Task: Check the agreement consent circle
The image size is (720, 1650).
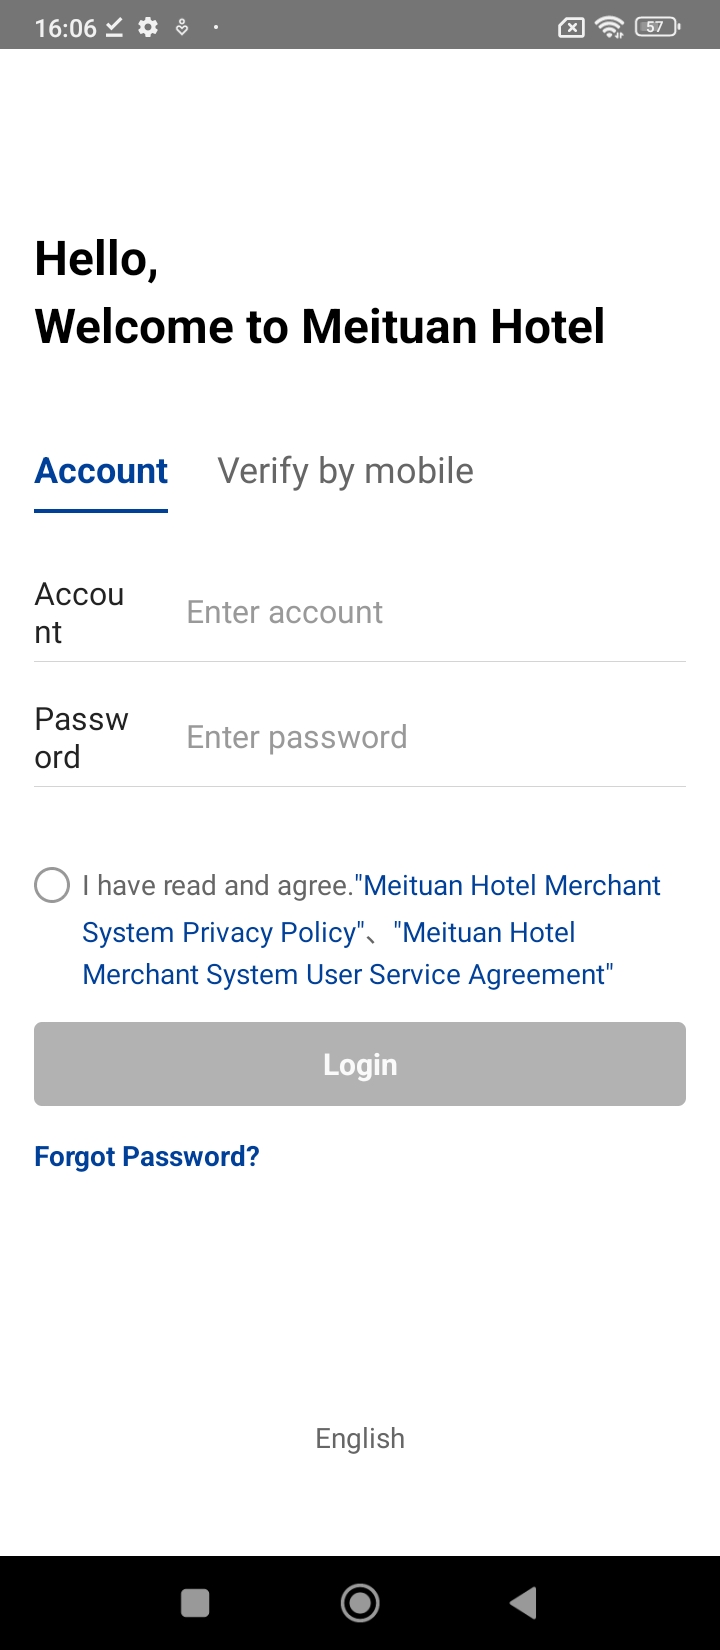Action: (x=52, y=885)
